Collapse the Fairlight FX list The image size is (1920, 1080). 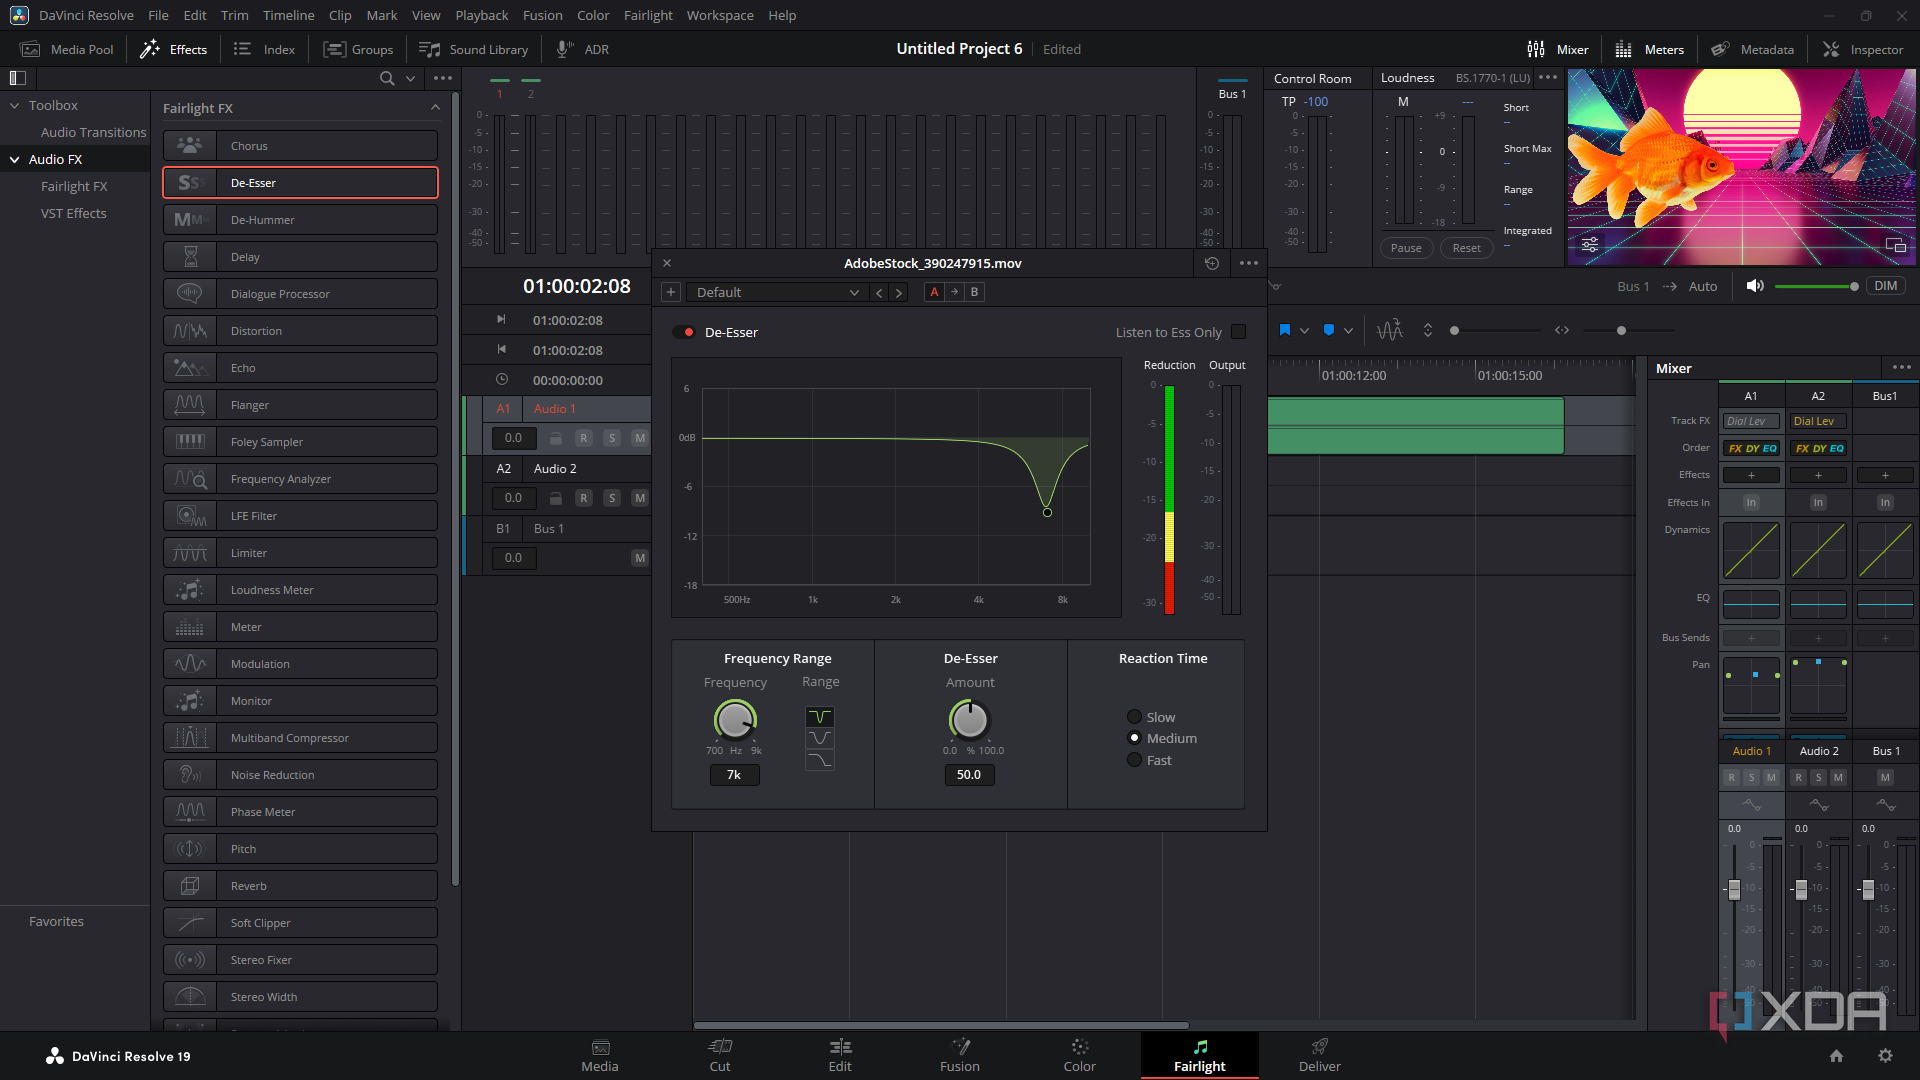(435, 108)
